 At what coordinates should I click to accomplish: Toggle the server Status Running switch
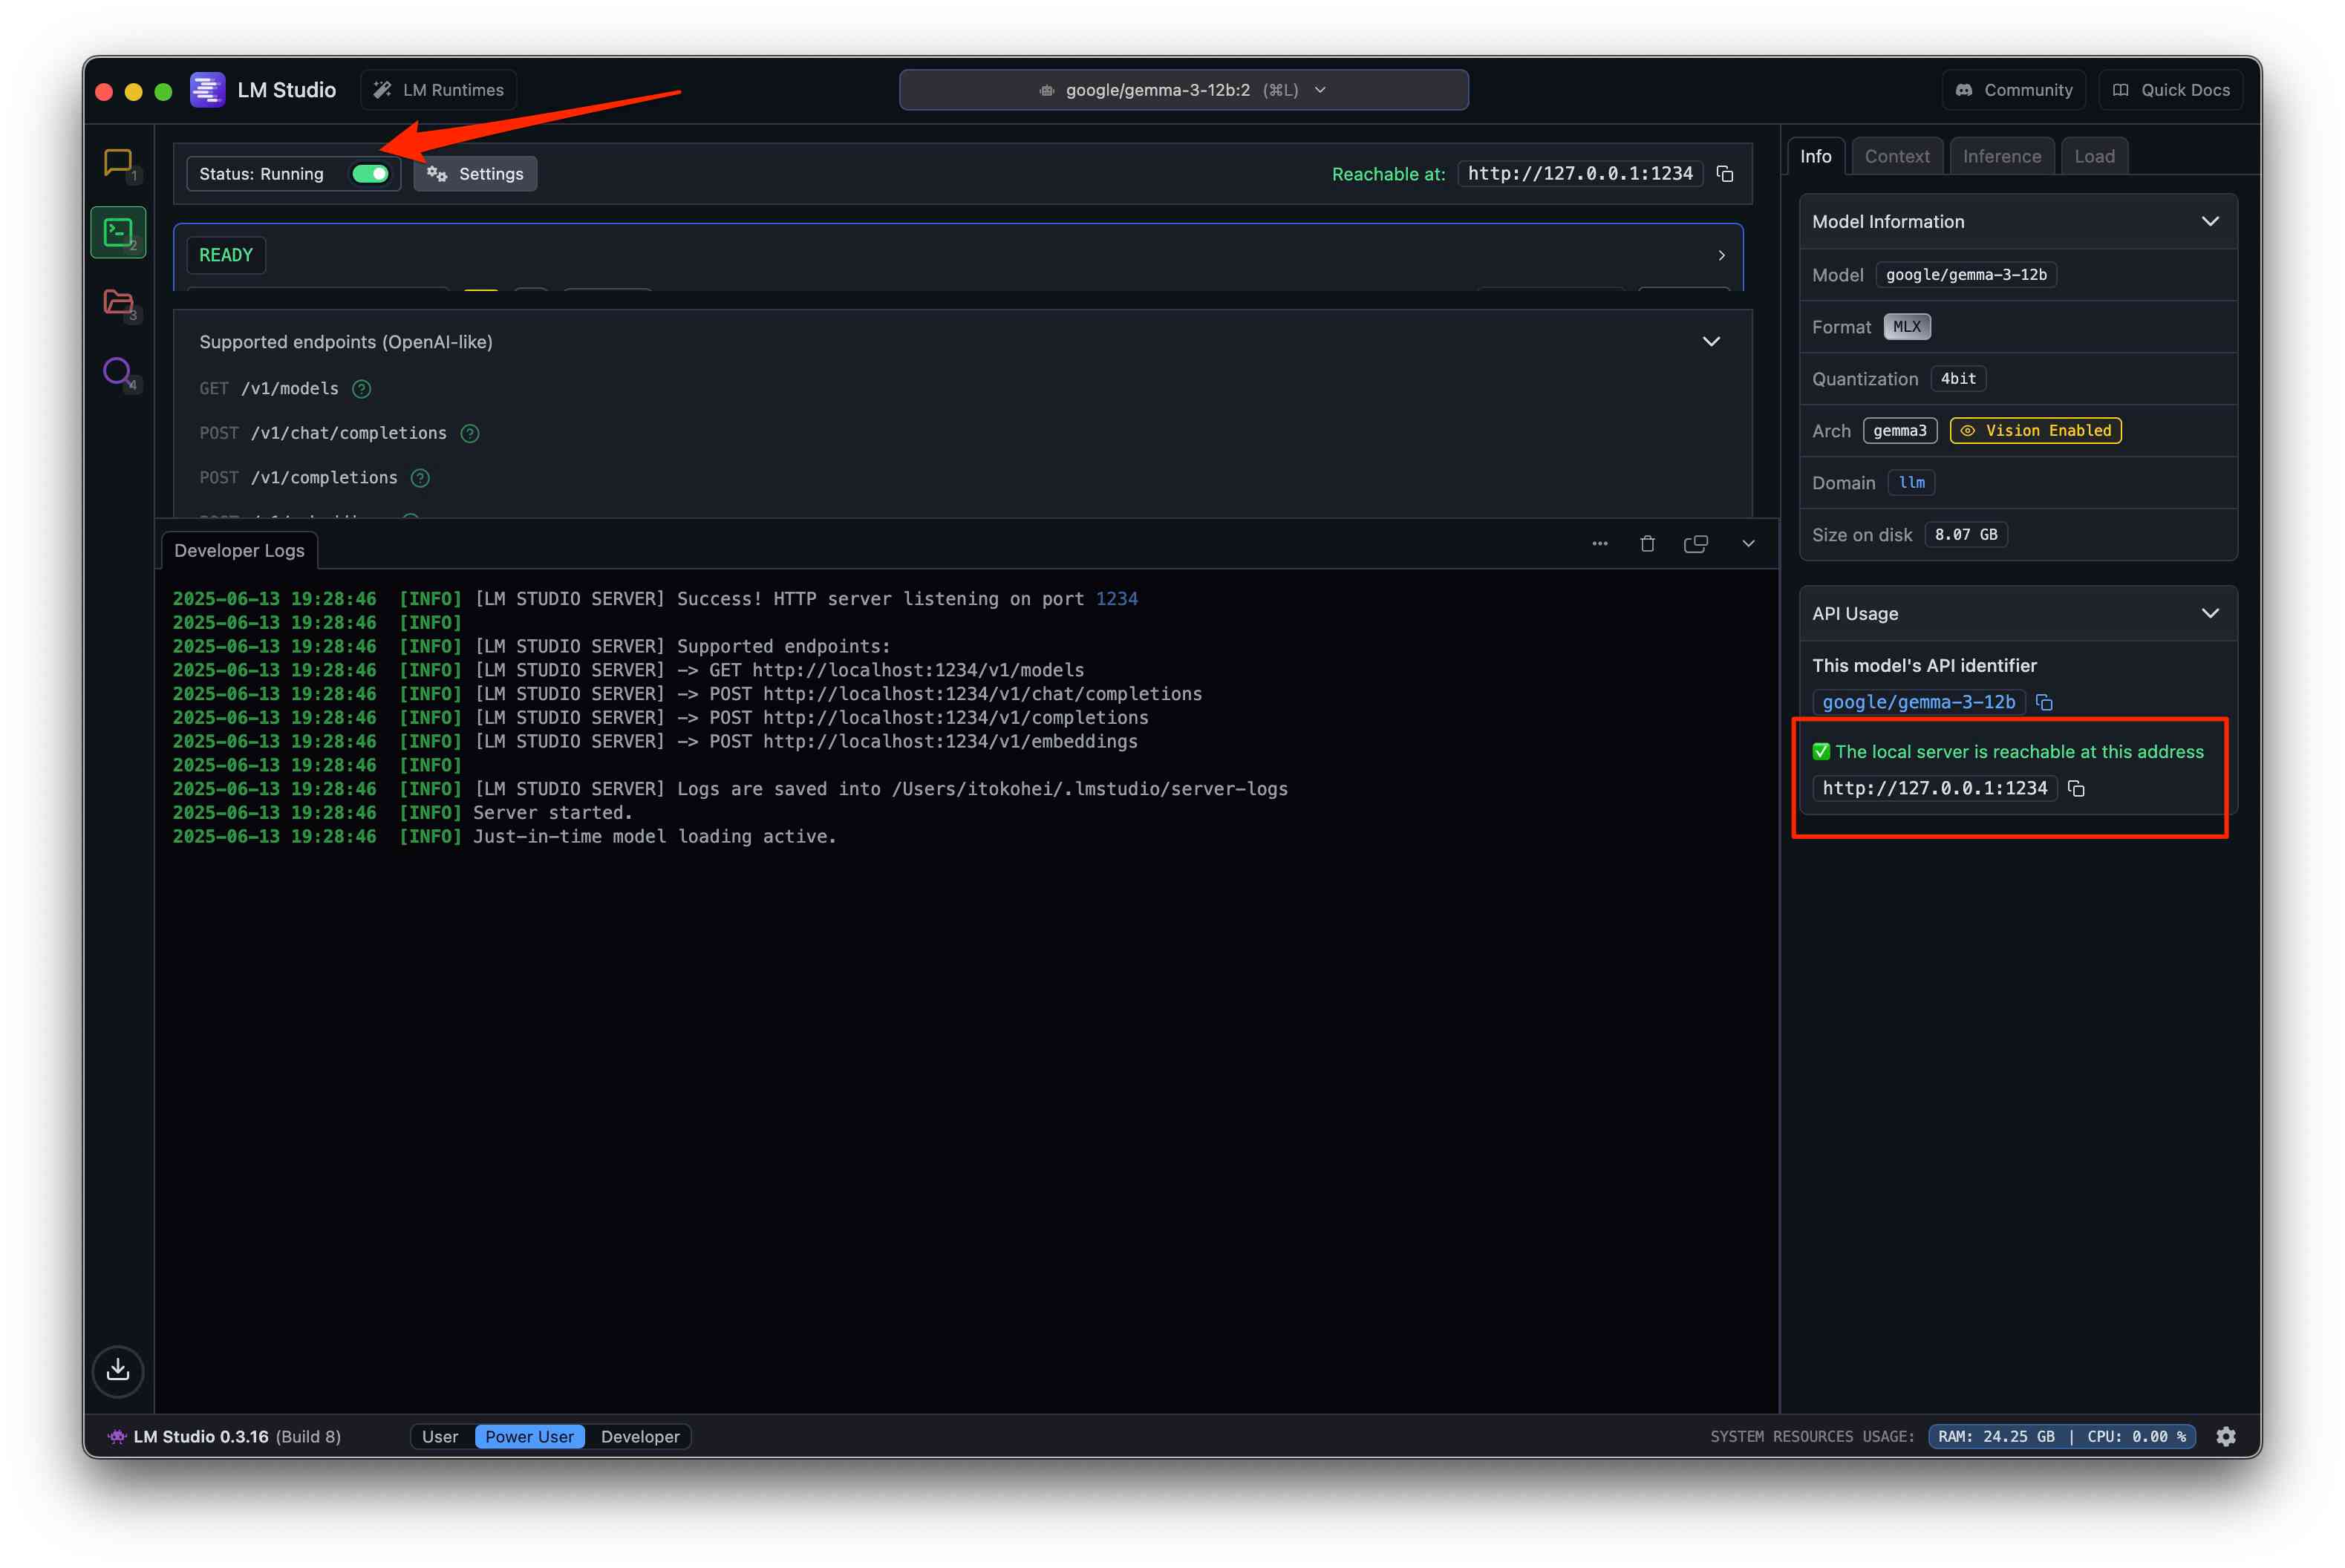[x=370, y=174]
